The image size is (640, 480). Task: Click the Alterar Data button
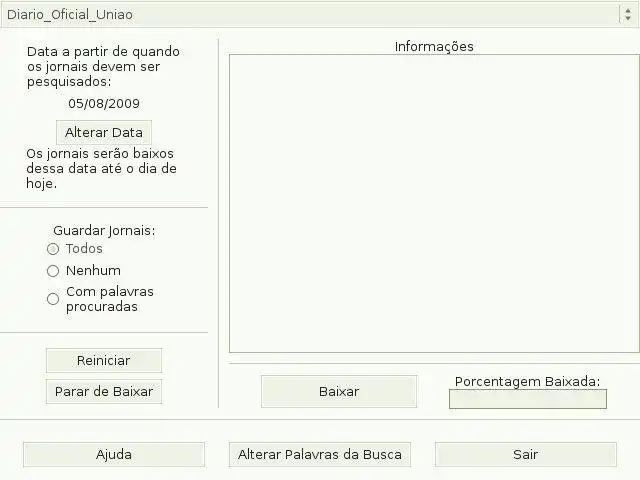click(x=104, y=132)
